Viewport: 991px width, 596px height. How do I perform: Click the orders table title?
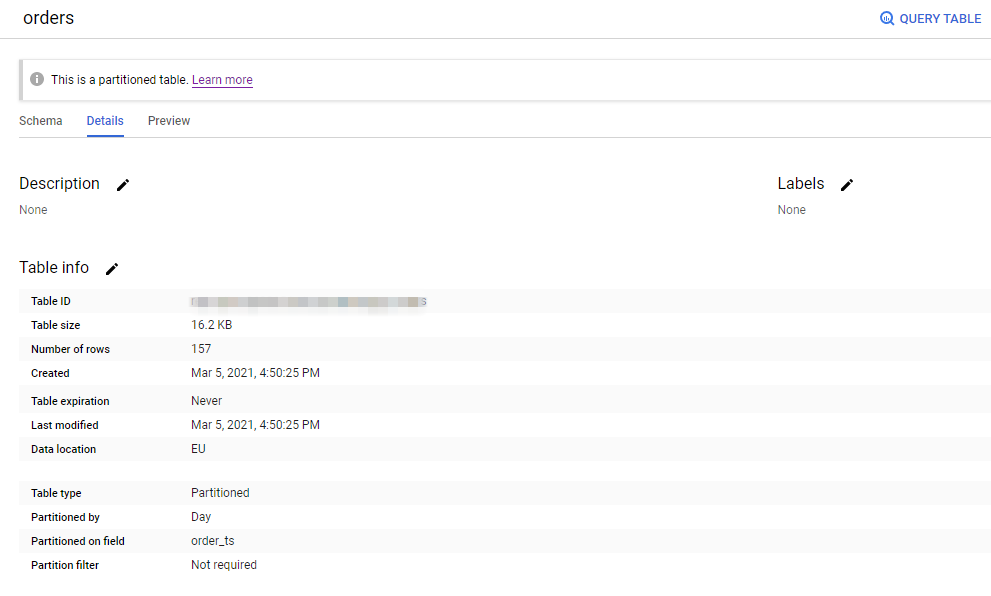(x=49, y=18)
